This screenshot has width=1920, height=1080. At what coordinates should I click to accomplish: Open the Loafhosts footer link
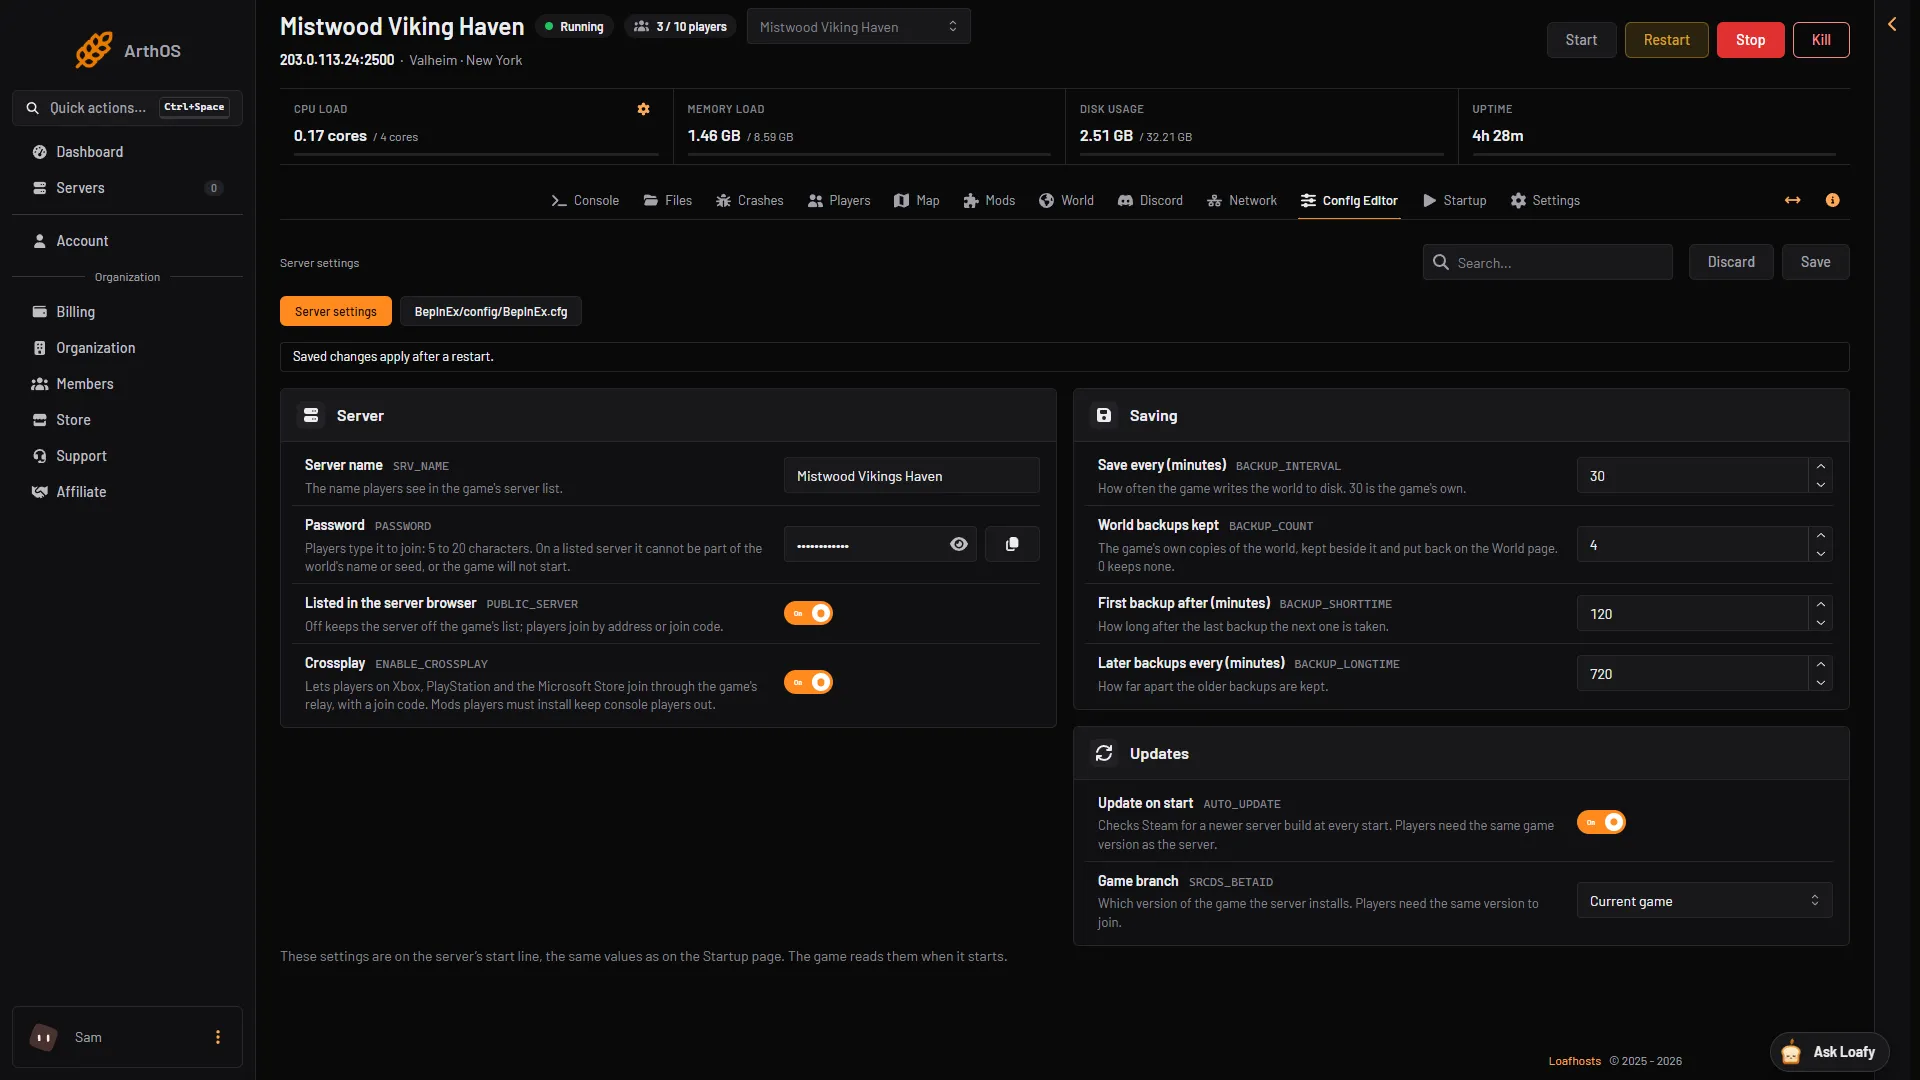[1575, 1061]
